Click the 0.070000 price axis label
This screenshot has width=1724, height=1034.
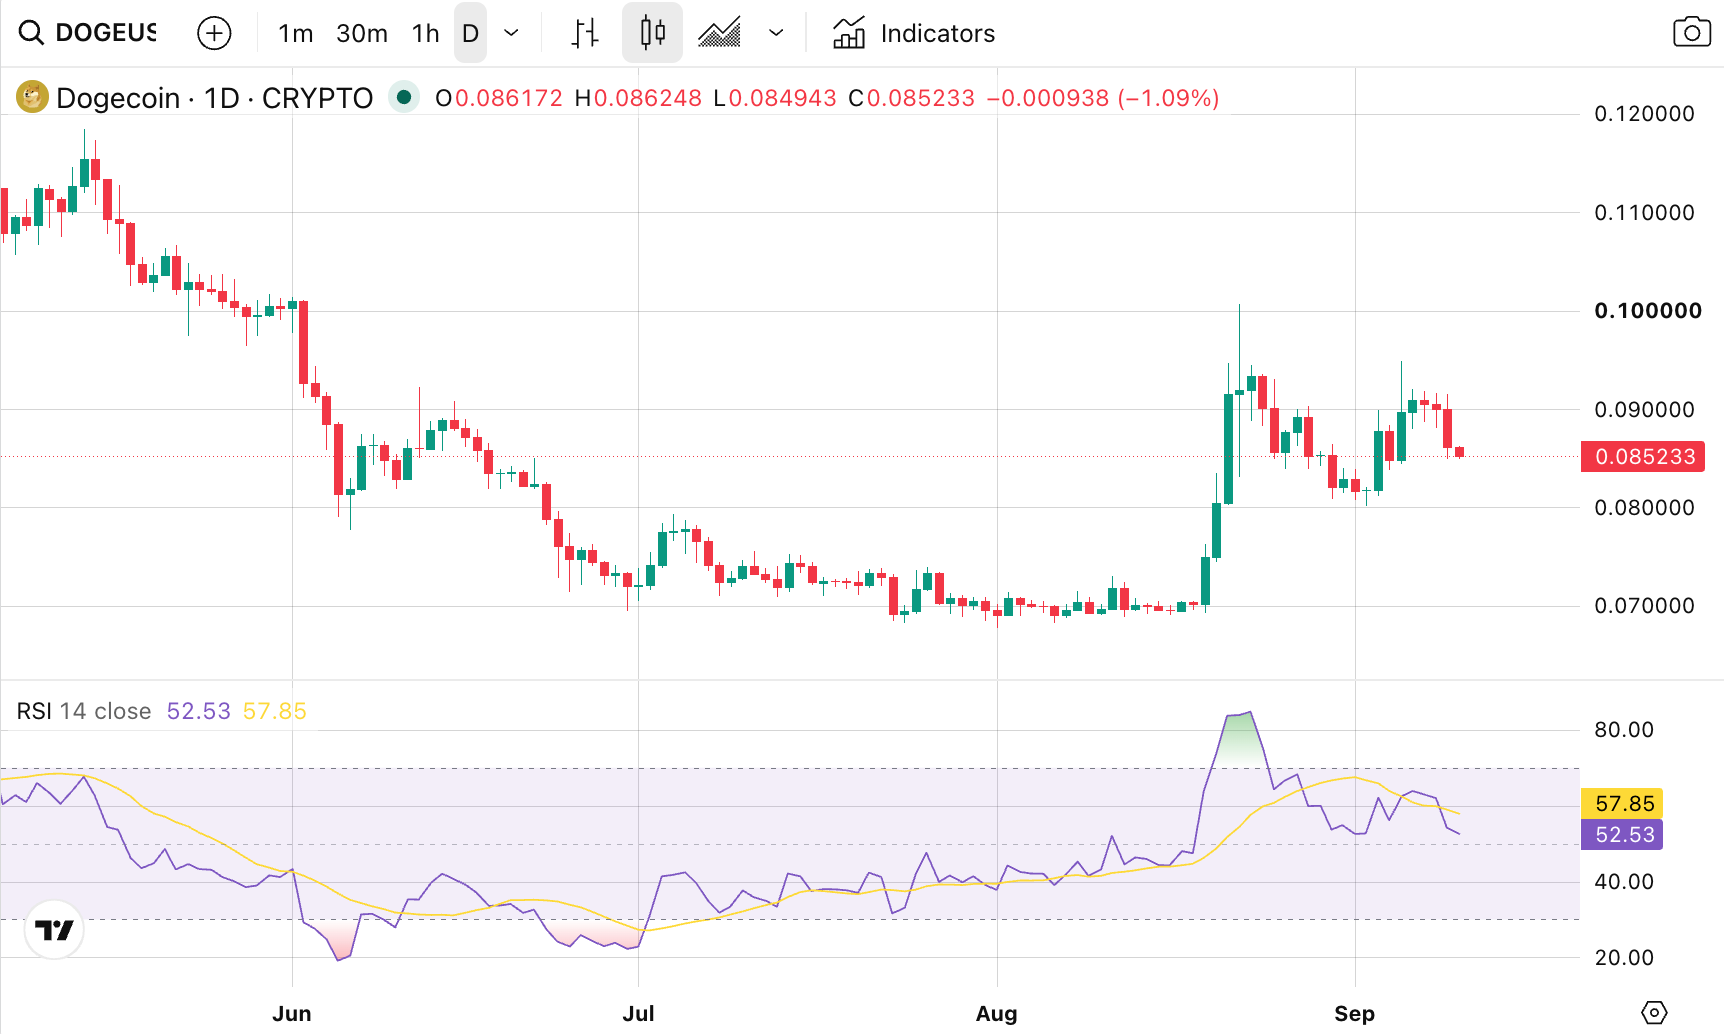[1644, 606]
